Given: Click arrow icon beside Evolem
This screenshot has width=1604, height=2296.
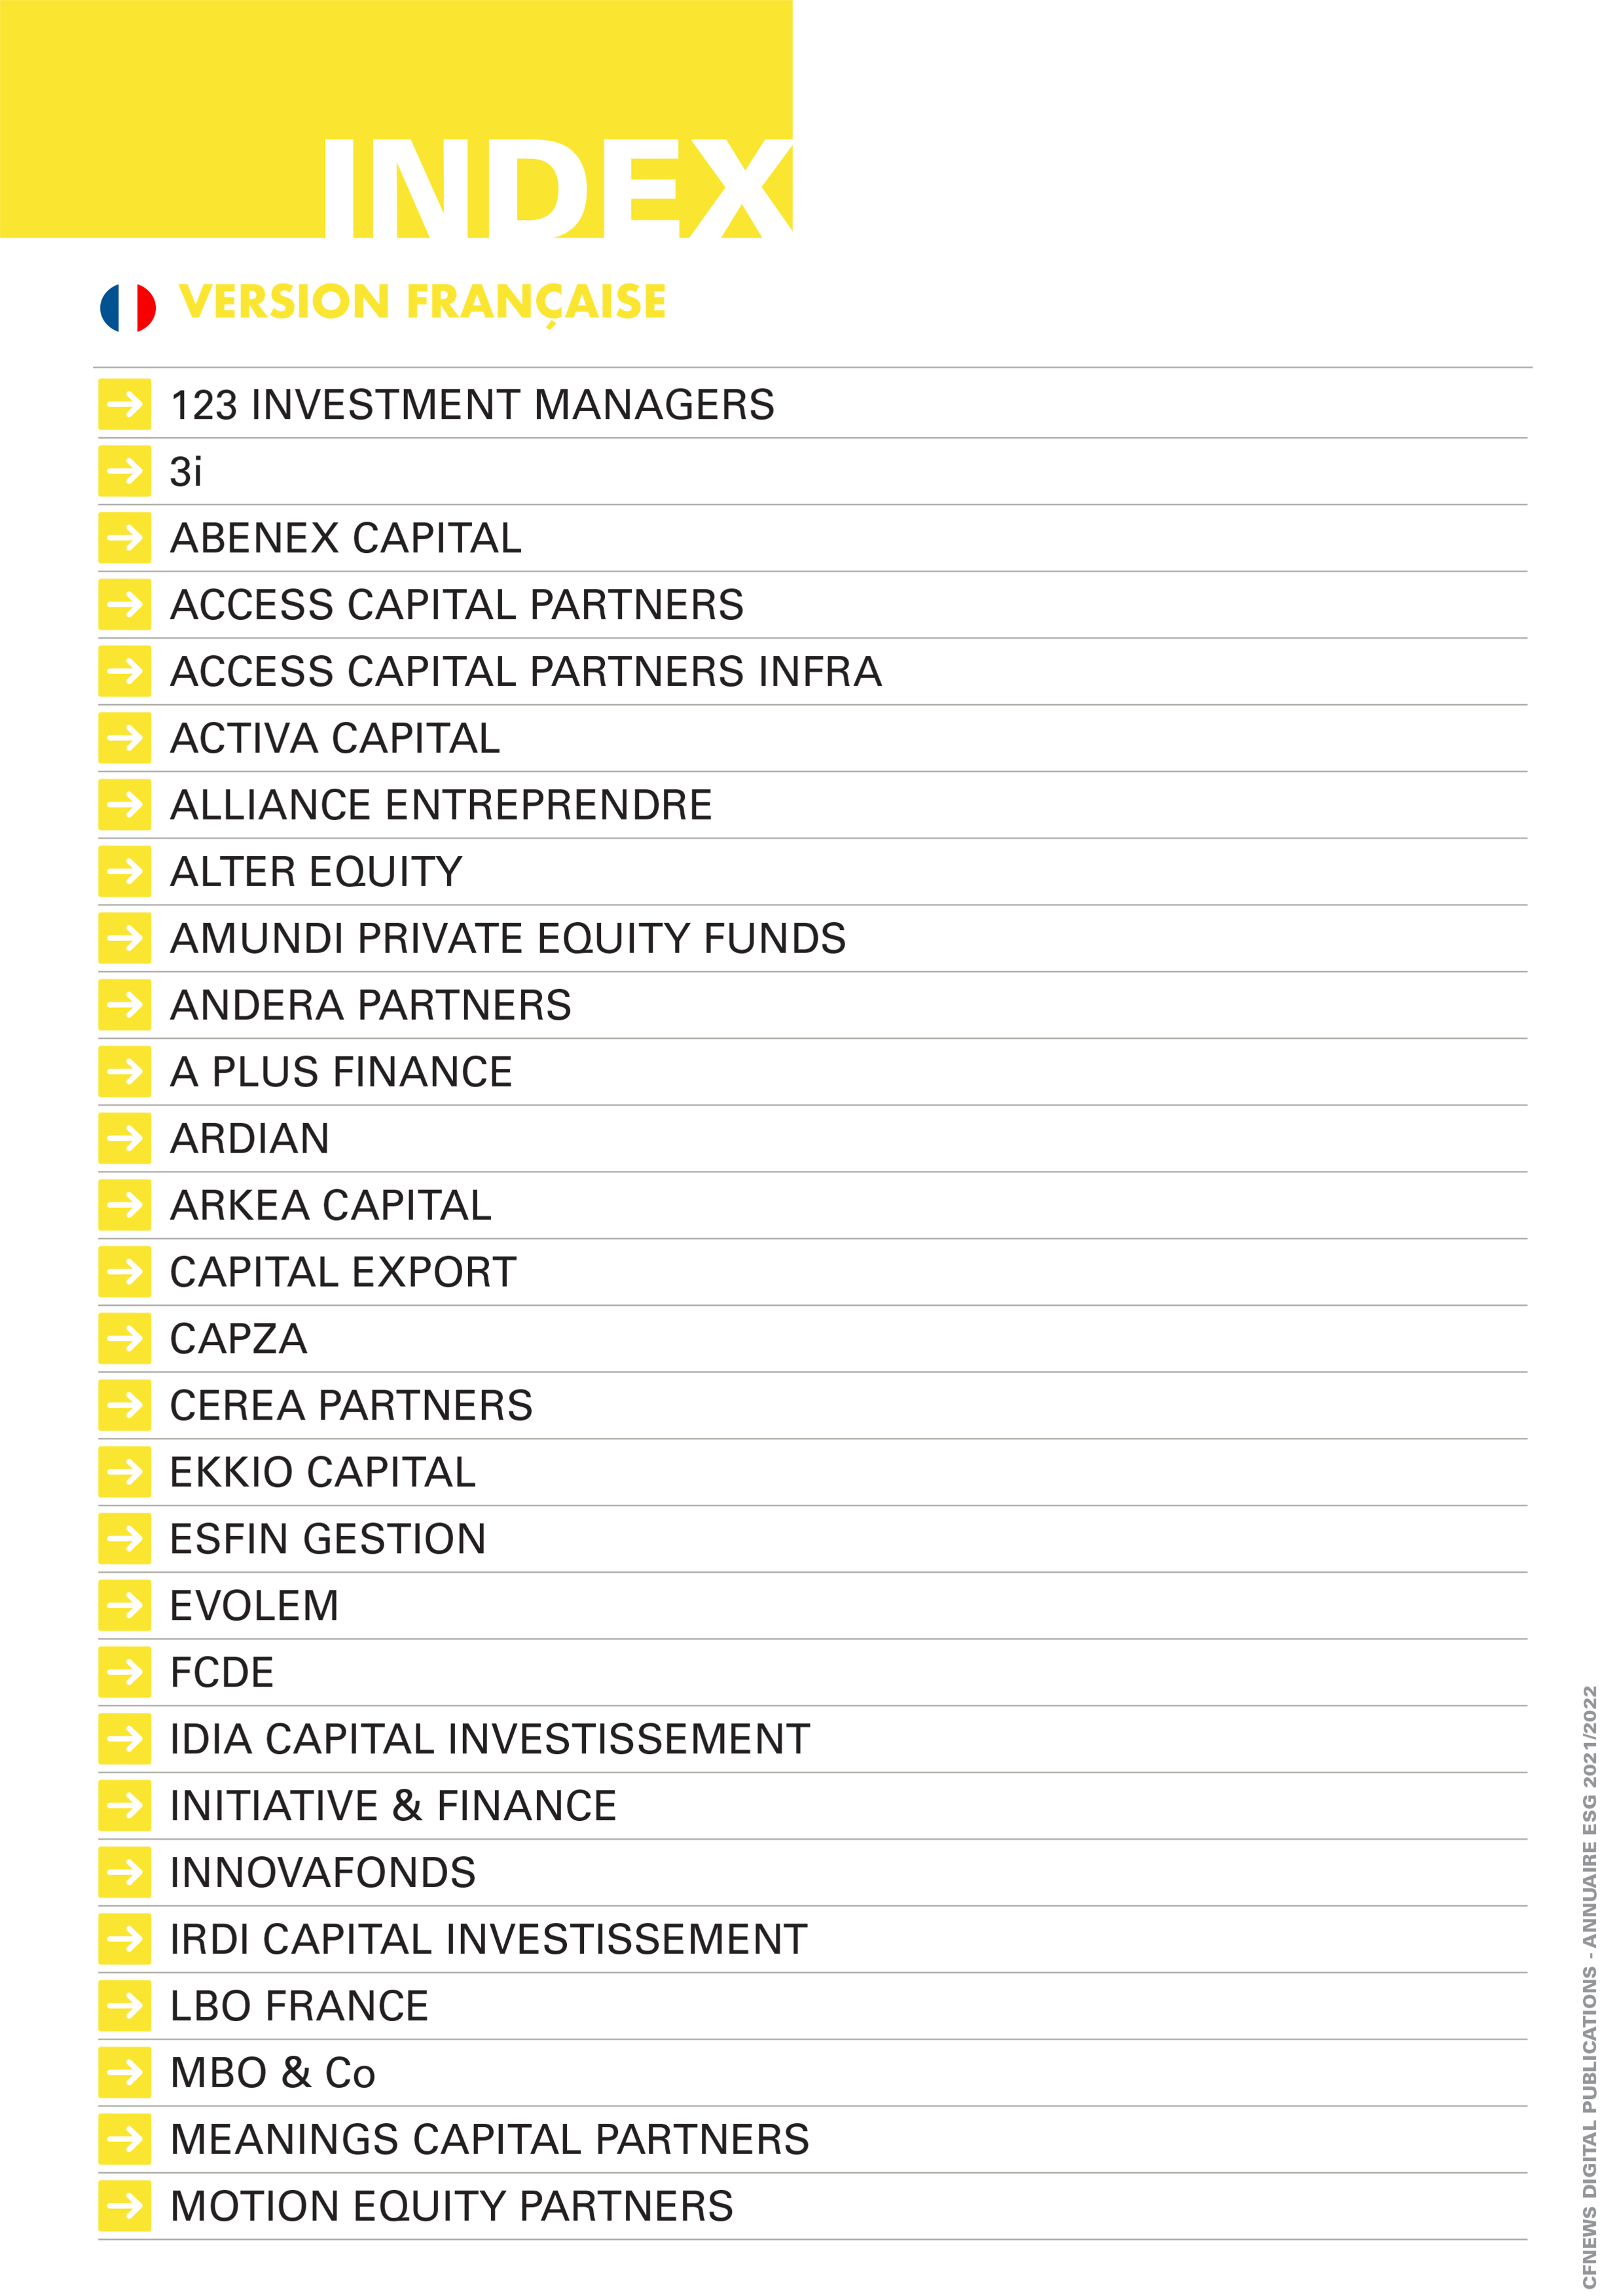Looking at the screenshot, I should tap(125, 1605).
